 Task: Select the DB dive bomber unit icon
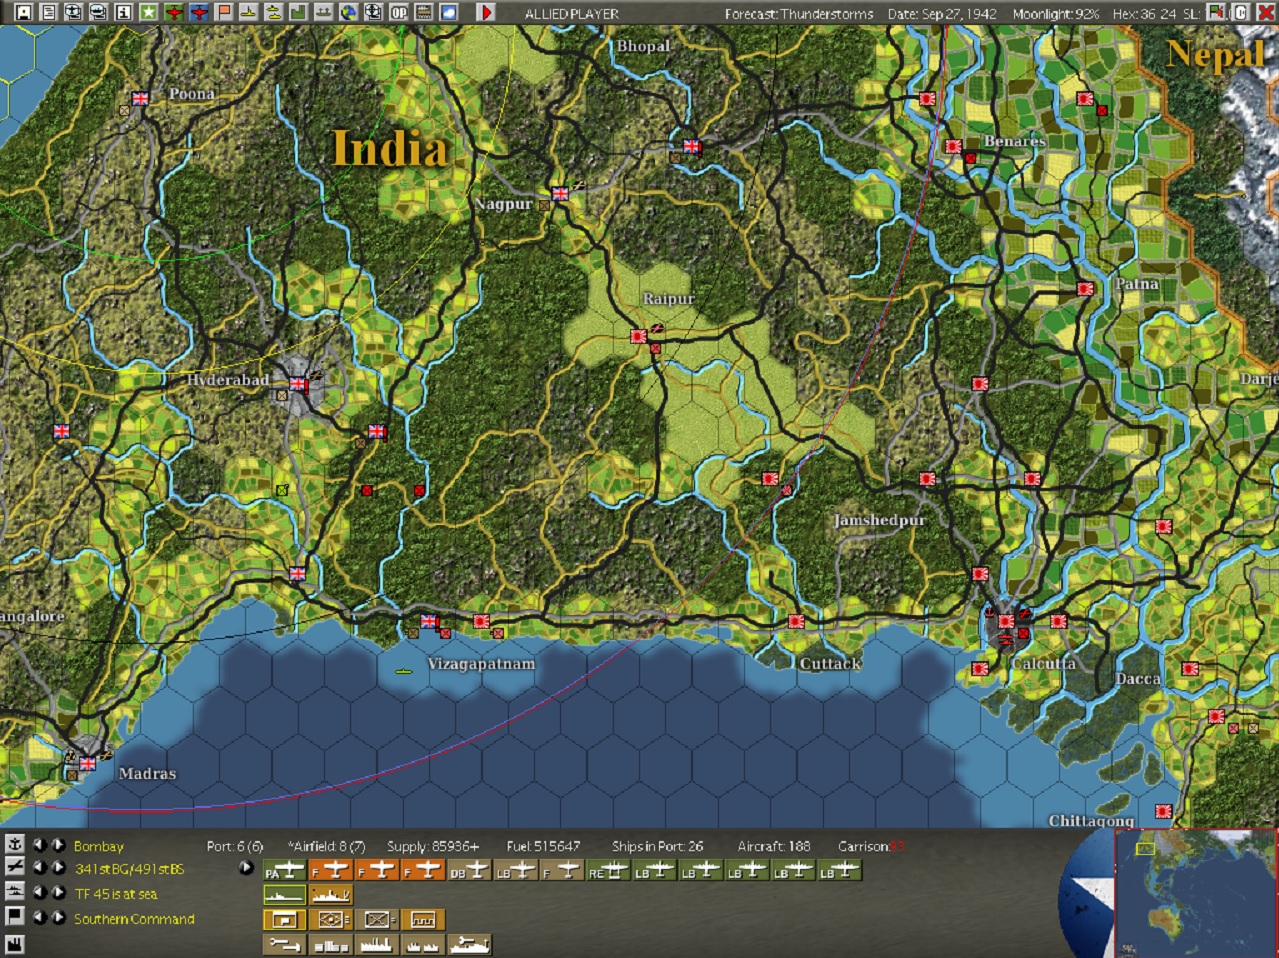coord(469,870)
